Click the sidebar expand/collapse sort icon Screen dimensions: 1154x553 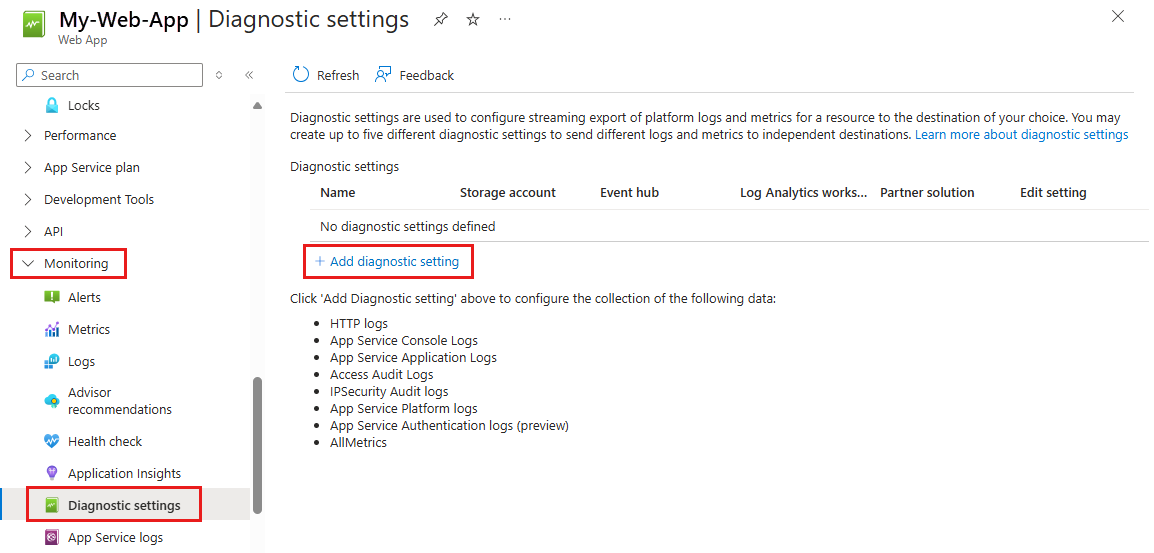click(x=219, y=75)
